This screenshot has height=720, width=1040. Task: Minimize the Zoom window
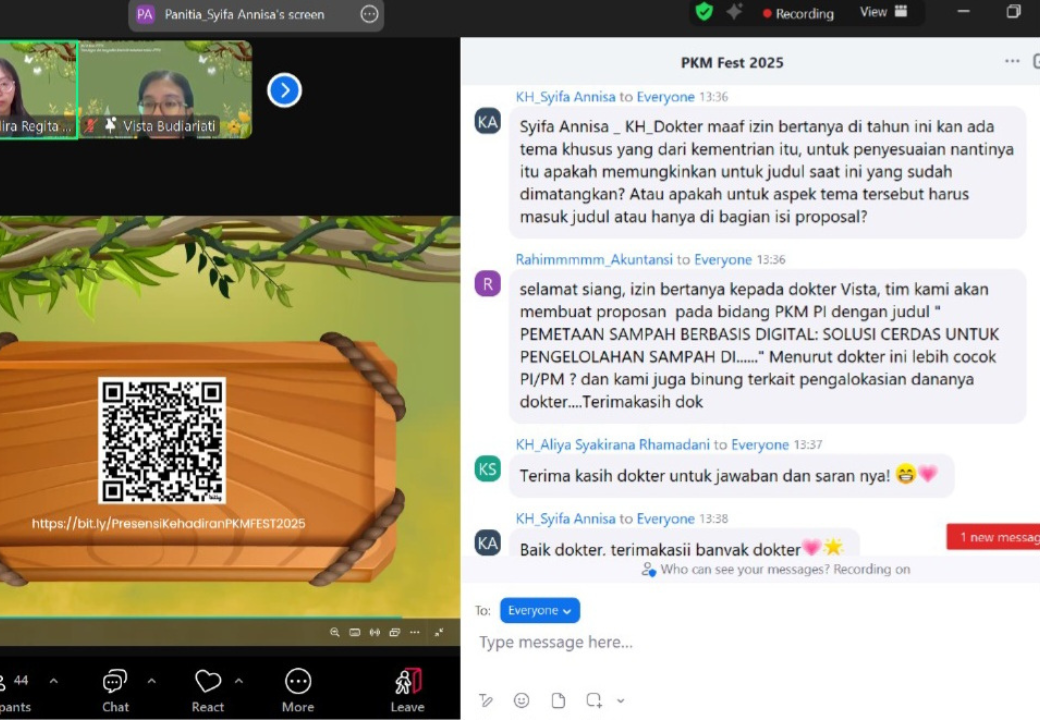click(963, 11)
